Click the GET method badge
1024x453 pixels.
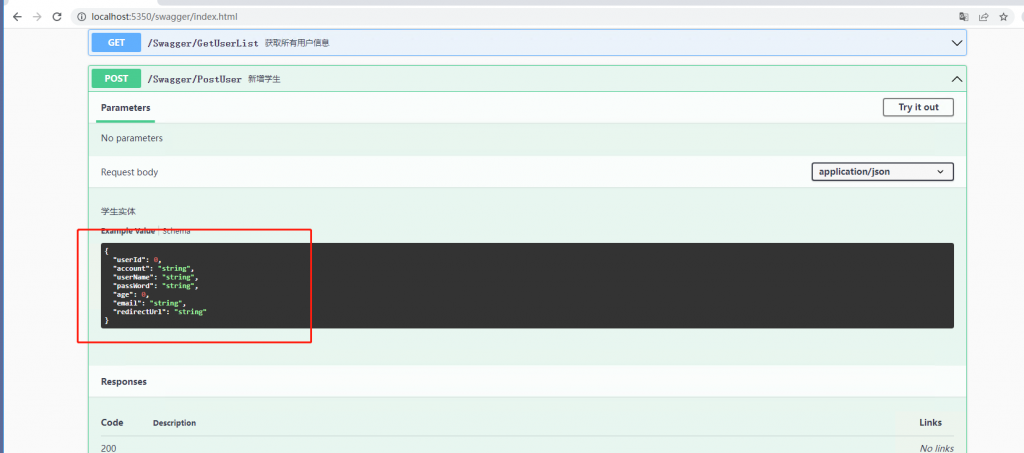pos(116,43)
